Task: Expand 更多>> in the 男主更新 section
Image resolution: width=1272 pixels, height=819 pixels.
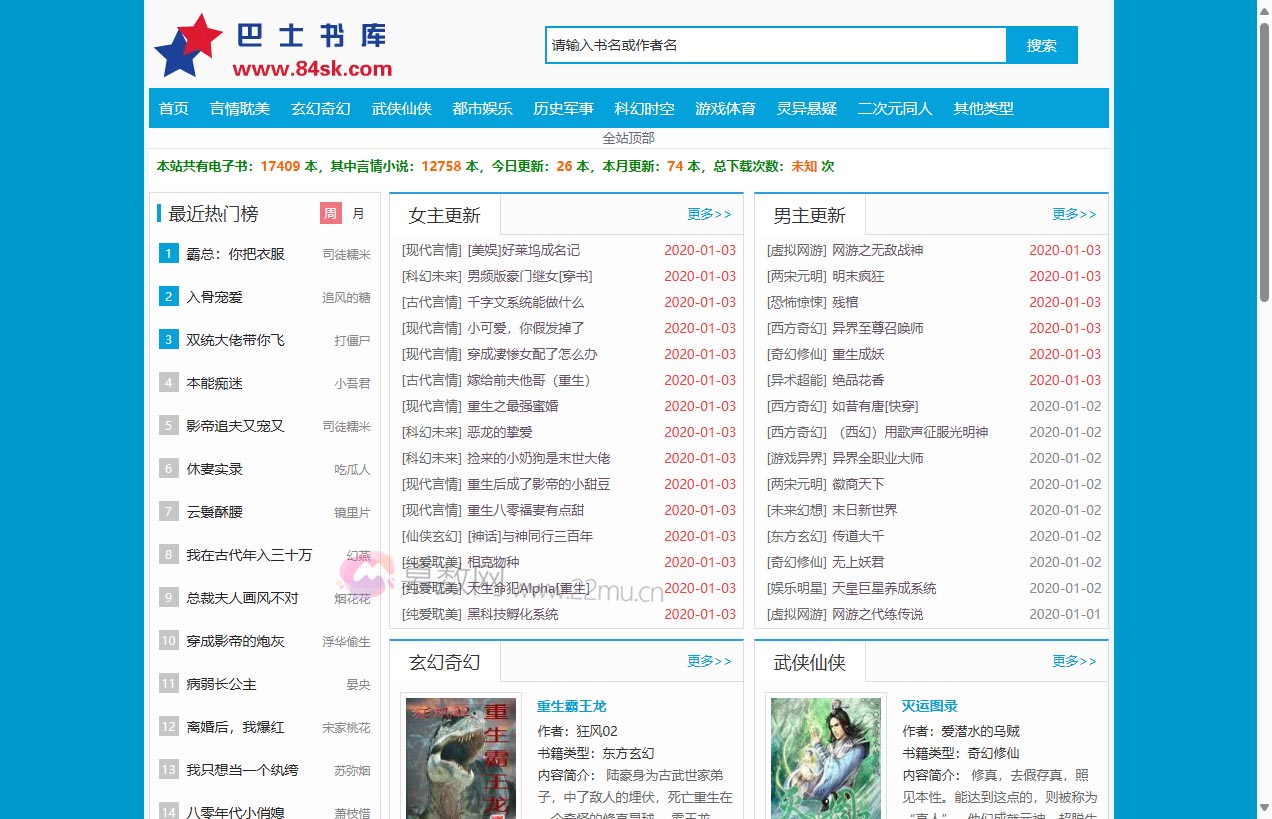Action: (x=1074, y=214)
